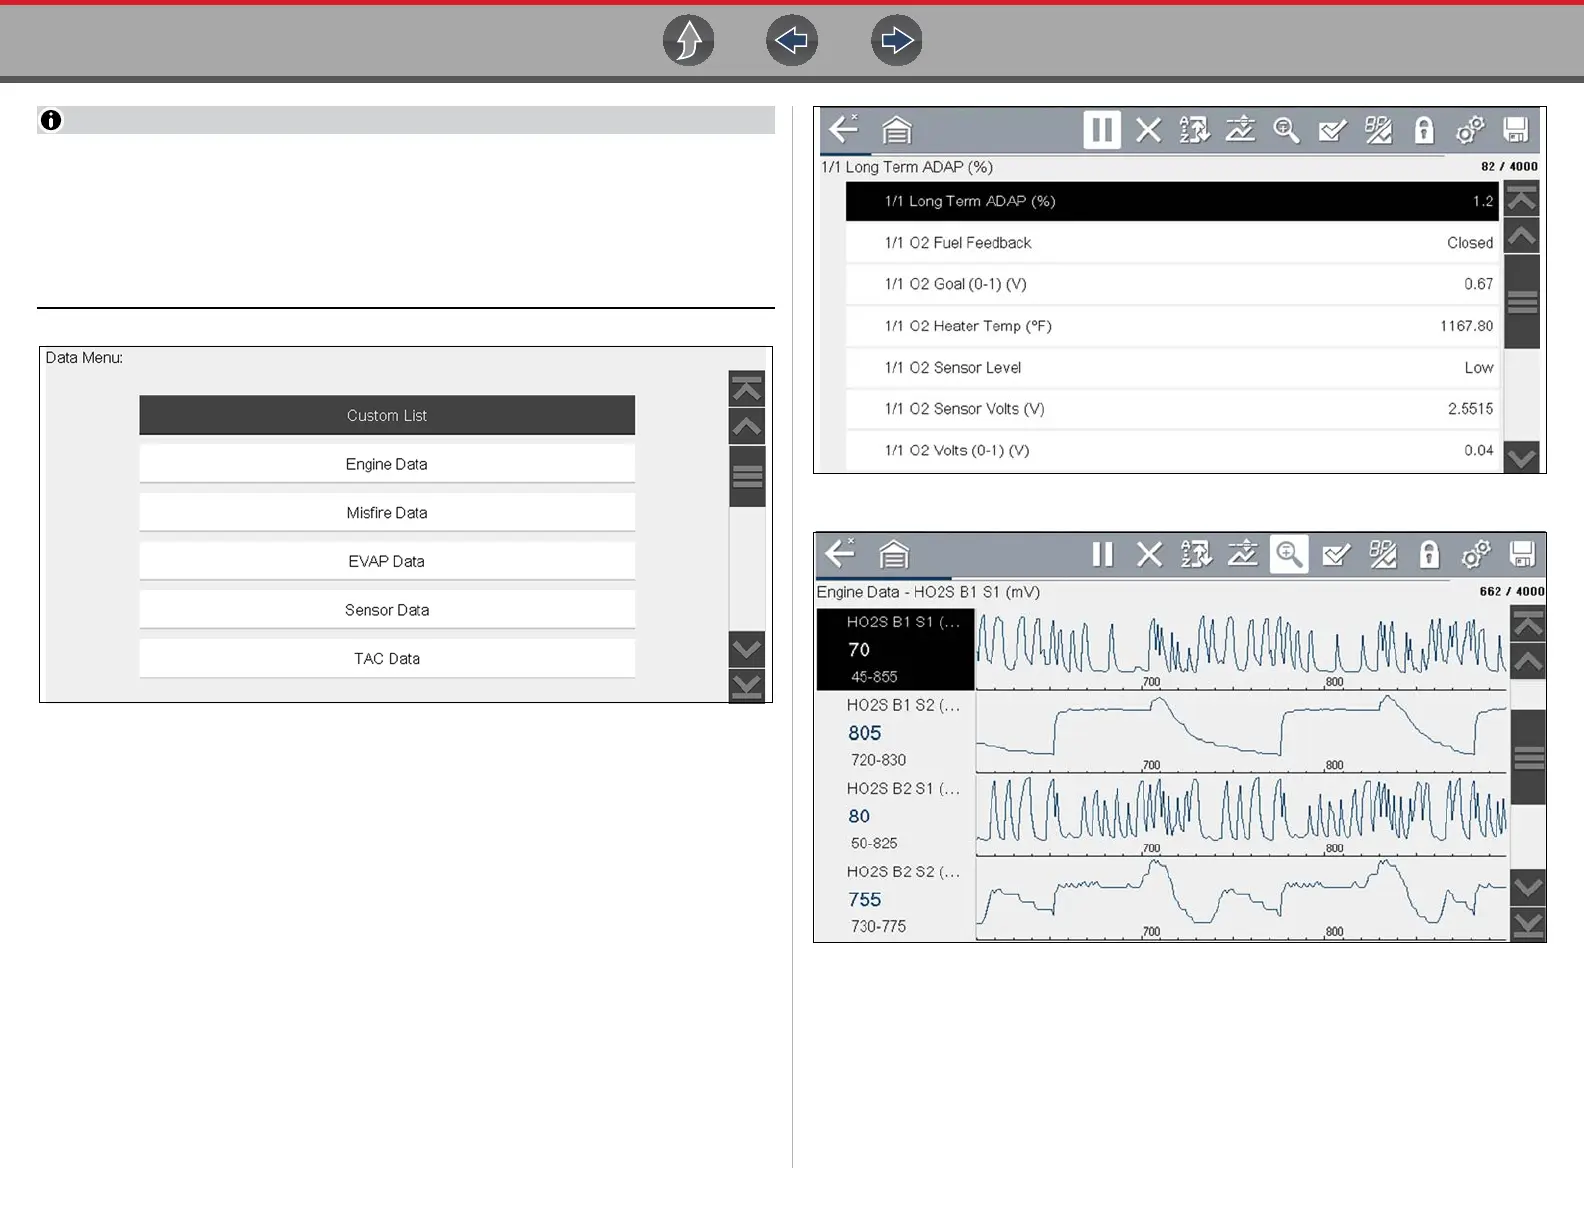This screenshot has height=1224, width=1584.
Task: Open Sensor Data menu item
Action: tap(387, 610)
